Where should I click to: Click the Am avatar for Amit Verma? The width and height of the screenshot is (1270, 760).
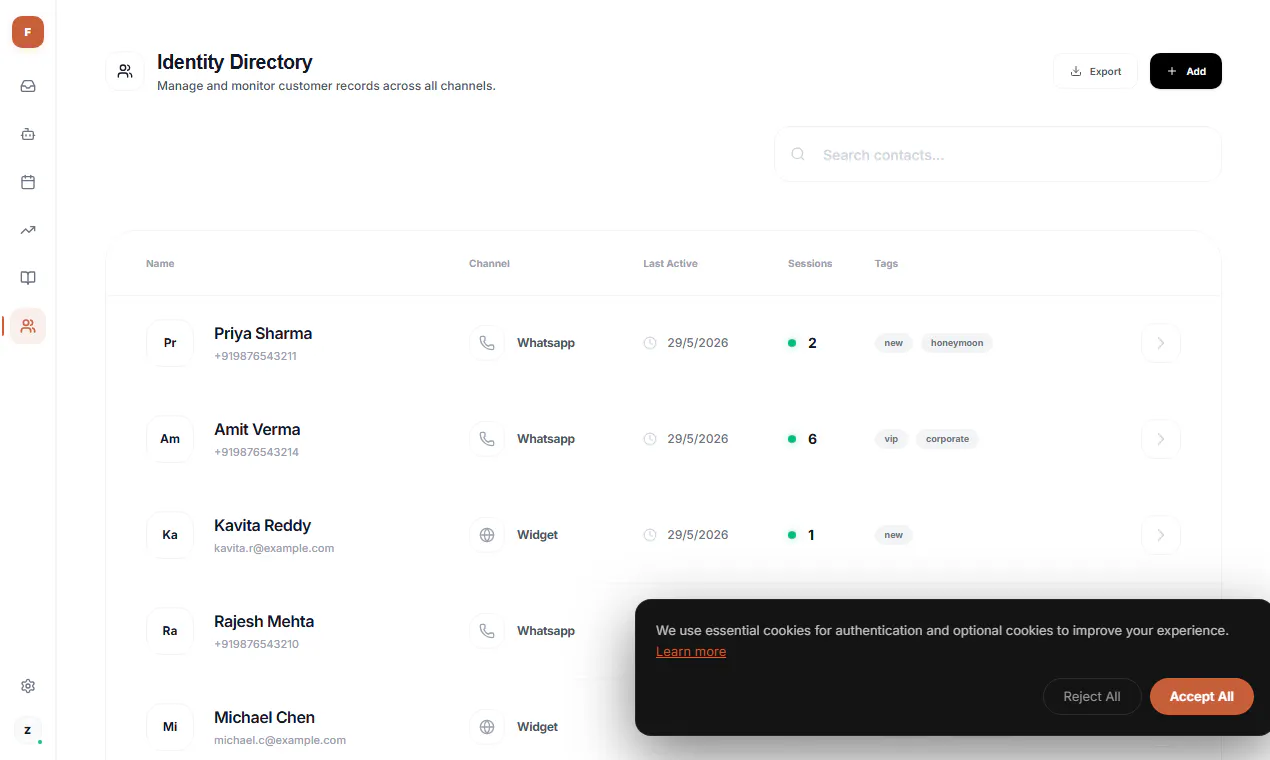[x=170, y=439]
